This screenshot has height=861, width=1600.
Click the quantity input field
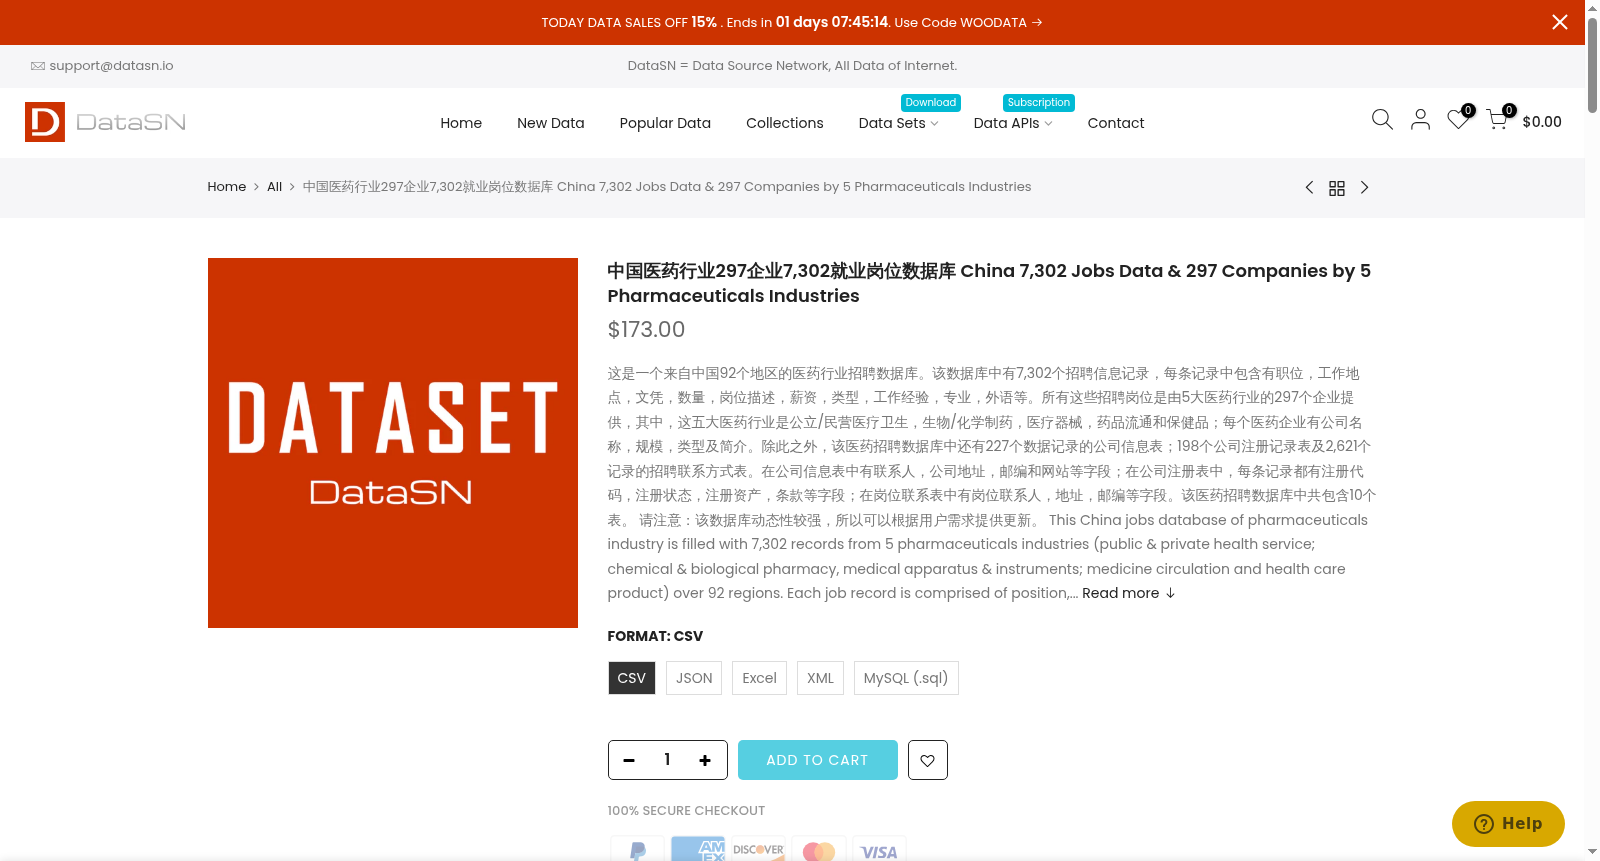[x=667, y=760]
